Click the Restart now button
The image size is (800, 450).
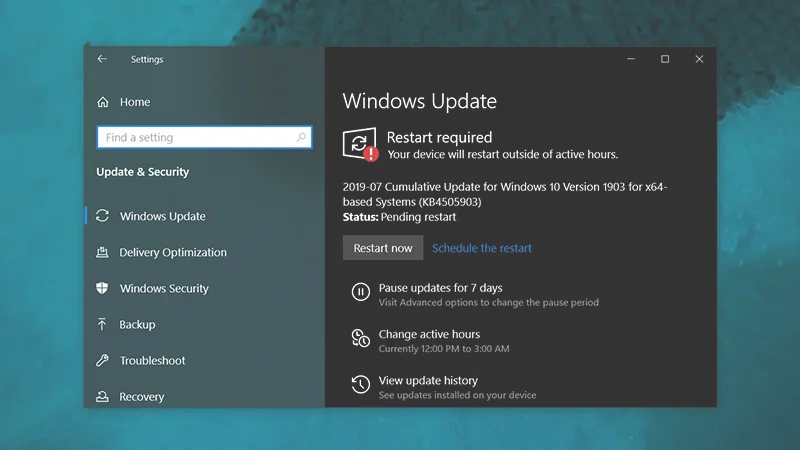click(x=383, y=248)
